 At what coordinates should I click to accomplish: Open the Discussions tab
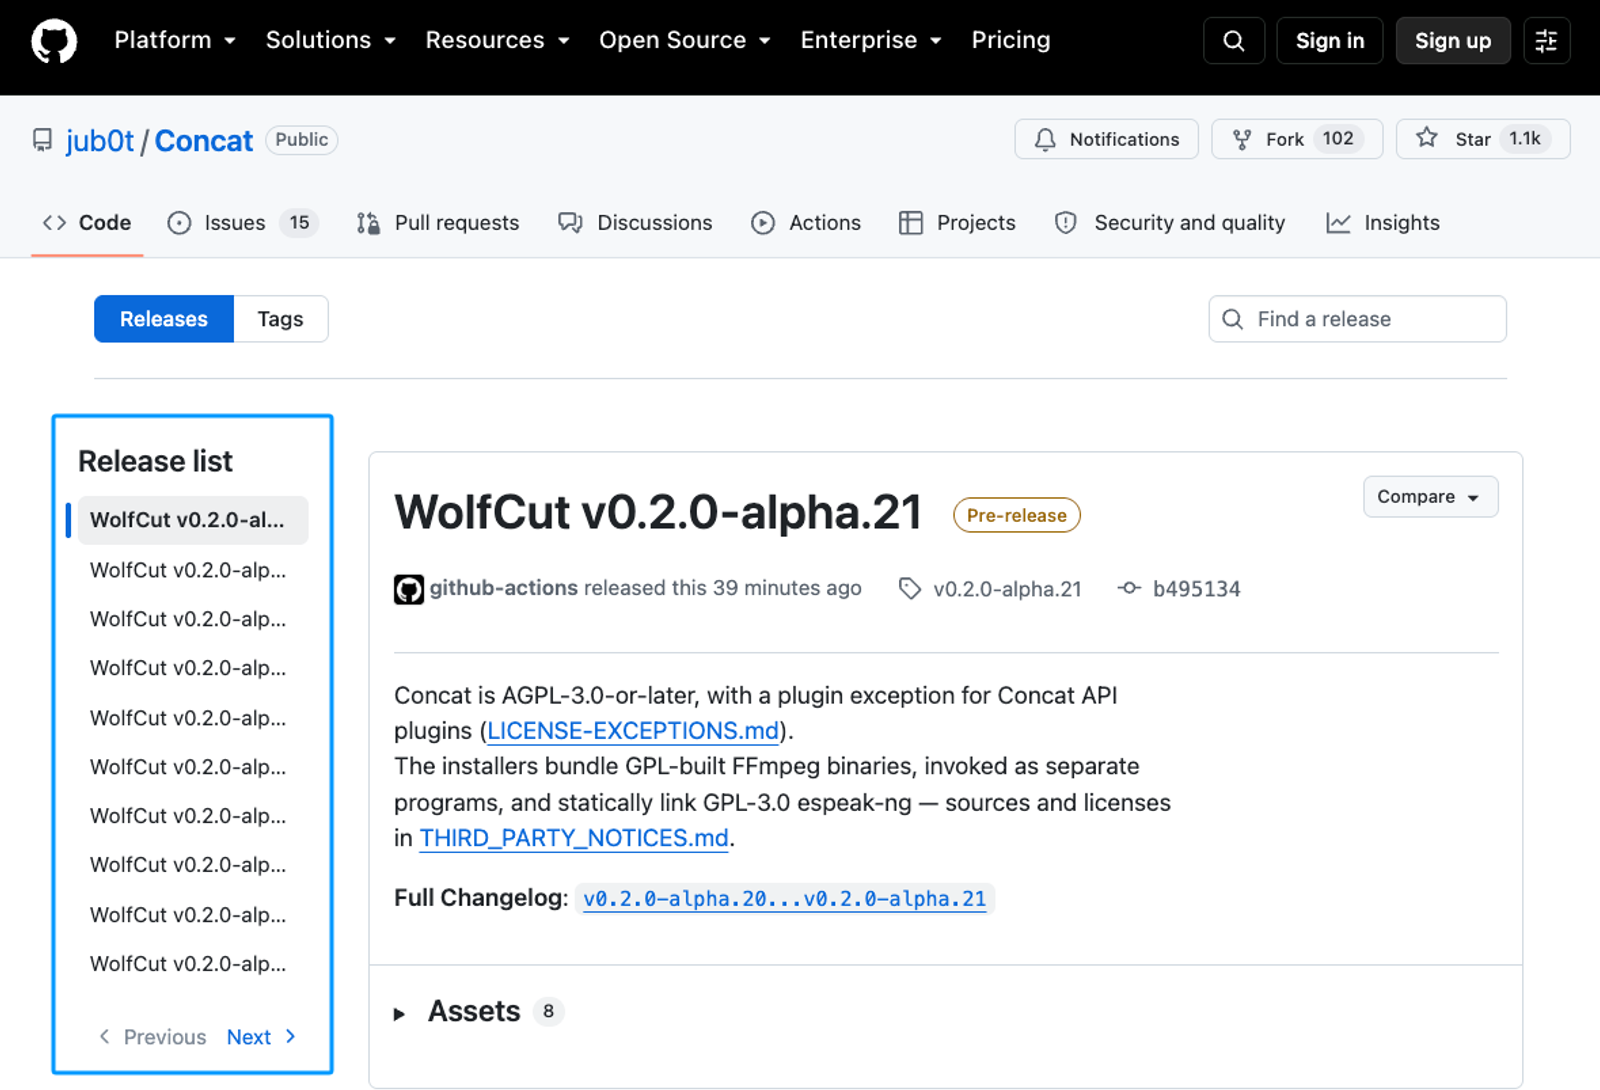[635, 223]
